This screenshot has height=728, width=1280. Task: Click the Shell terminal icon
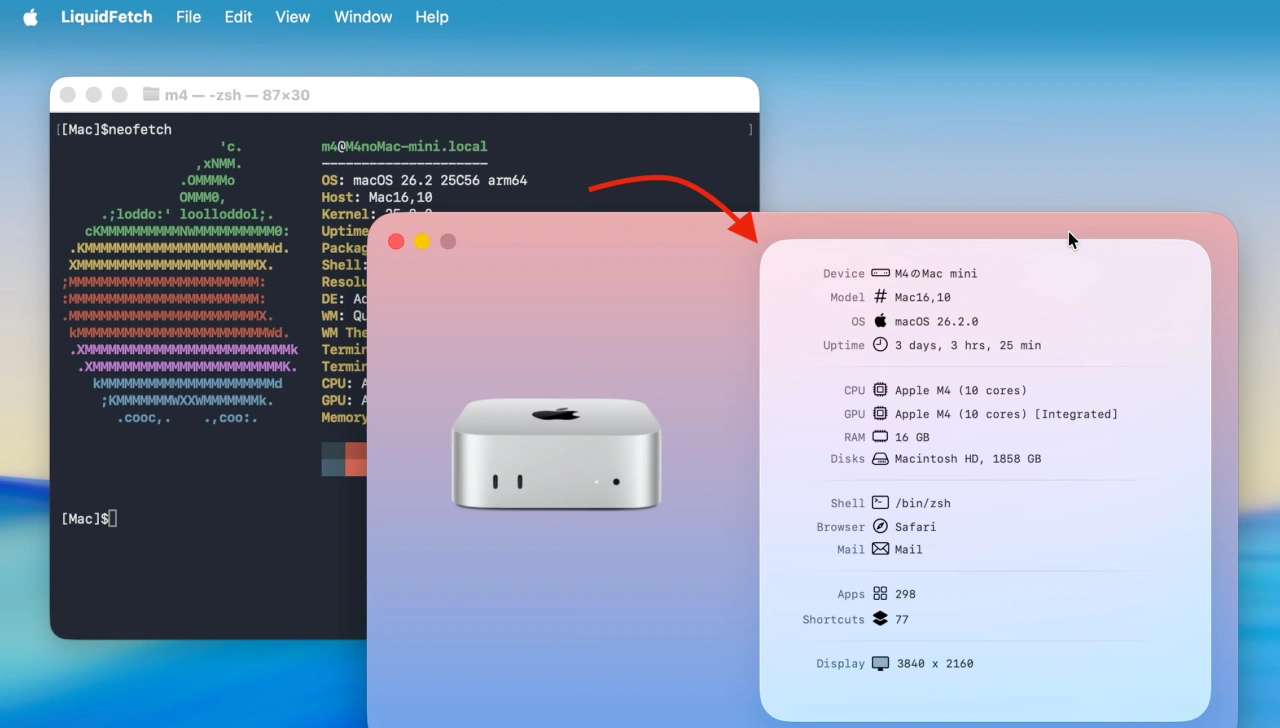(880, 503)
